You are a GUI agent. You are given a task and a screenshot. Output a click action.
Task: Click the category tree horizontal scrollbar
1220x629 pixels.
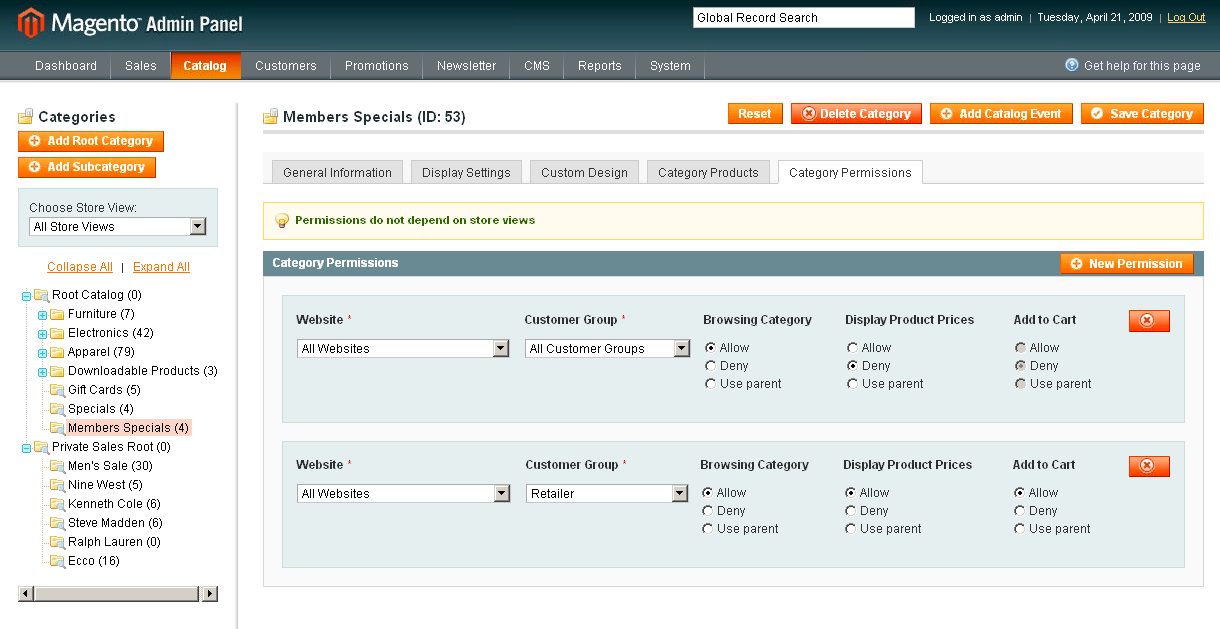pos(117,594)
